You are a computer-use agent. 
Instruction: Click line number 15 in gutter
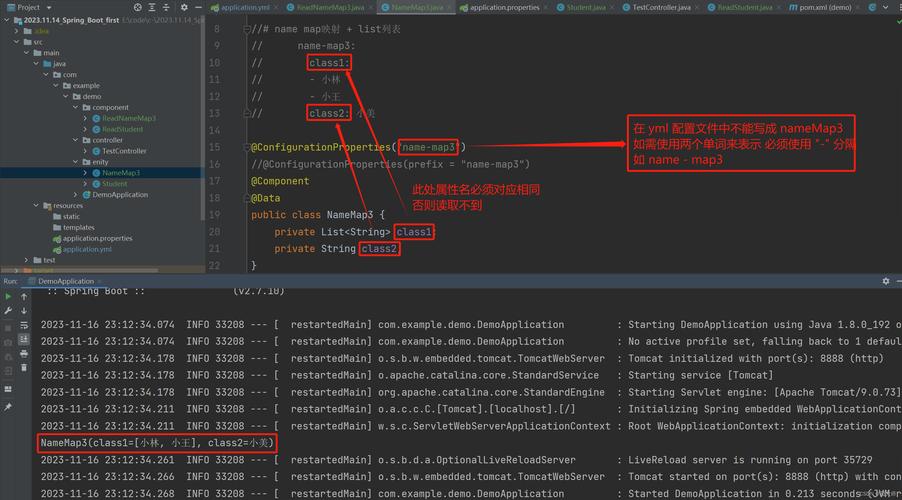click(x=214, y=147)
